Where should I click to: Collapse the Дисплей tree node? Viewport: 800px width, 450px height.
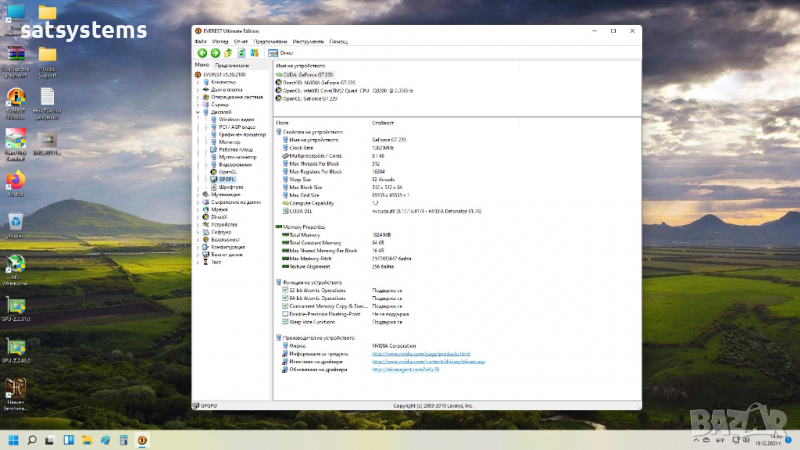point(198,111)
